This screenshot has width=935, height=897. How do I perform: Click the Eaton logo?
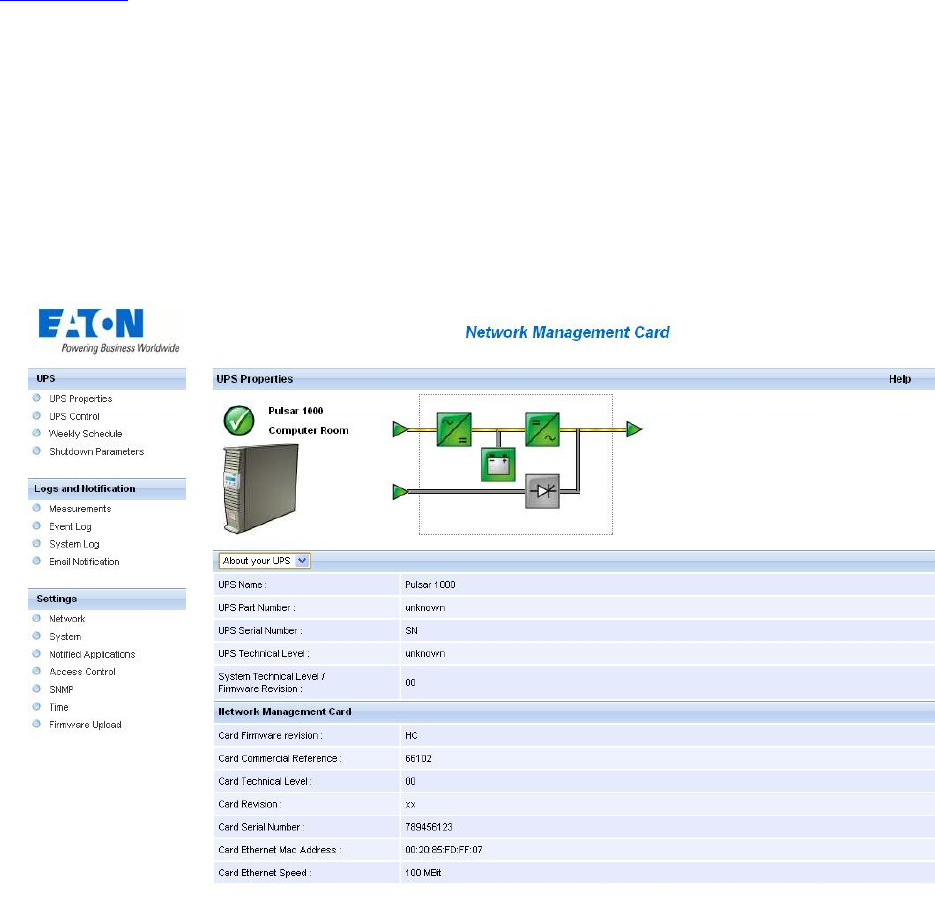[x=109, y=331]
